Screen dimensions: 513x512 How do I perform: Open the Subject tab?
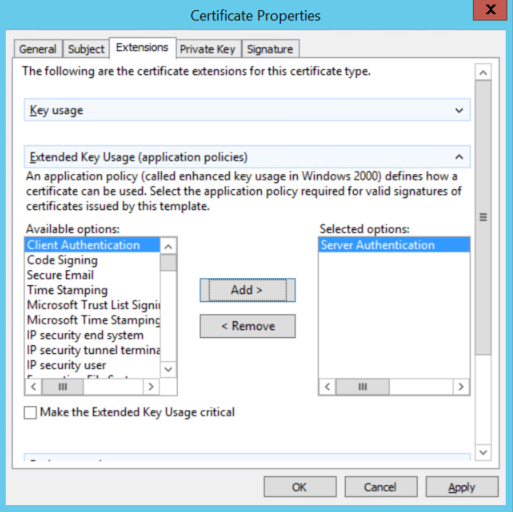[86, 49]
